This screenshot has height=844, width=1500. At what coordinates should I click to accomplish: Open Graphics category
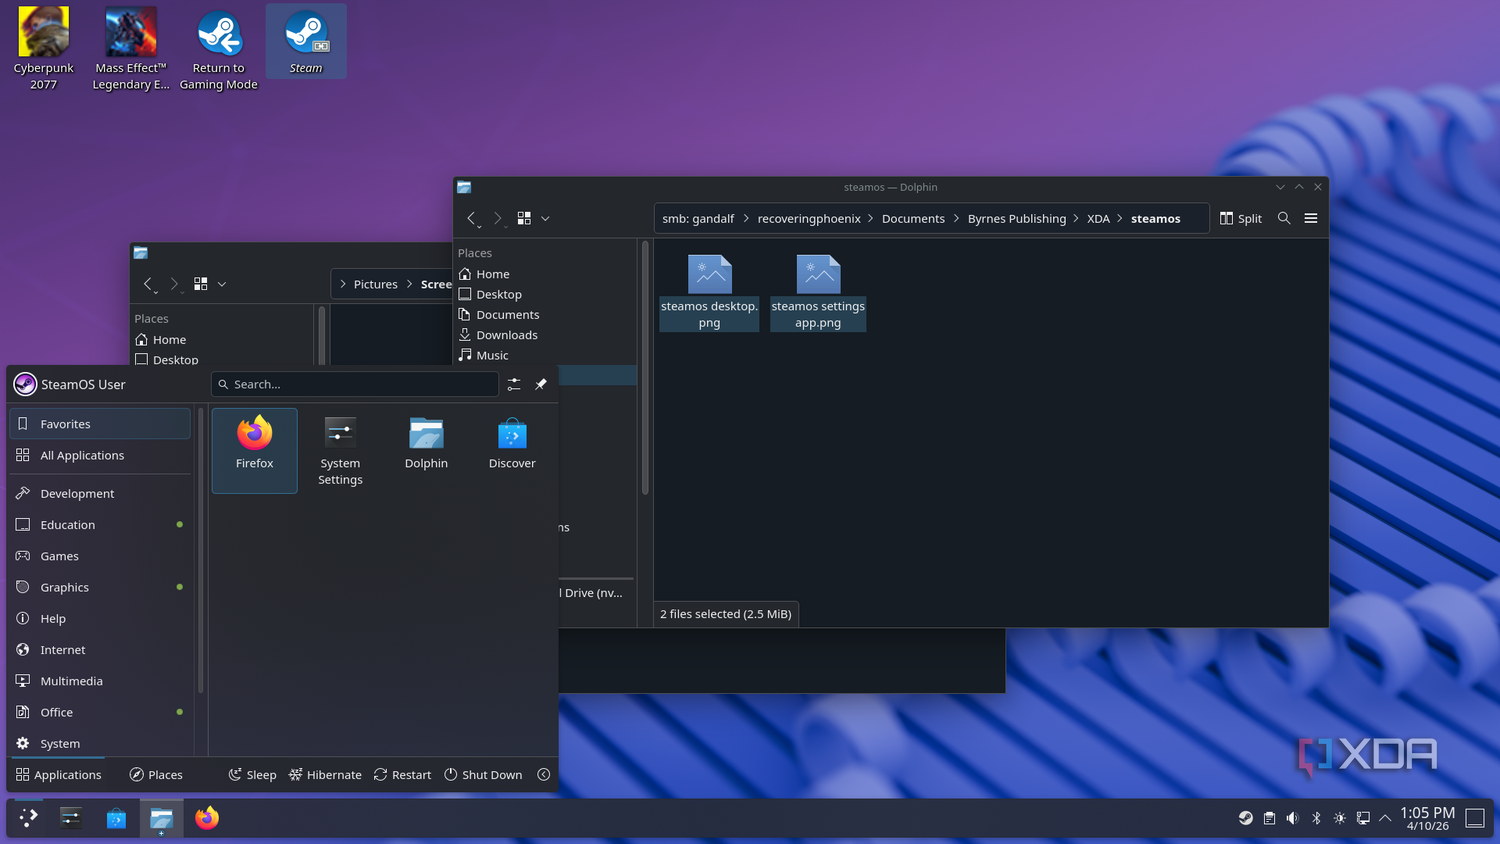(99, 587)
